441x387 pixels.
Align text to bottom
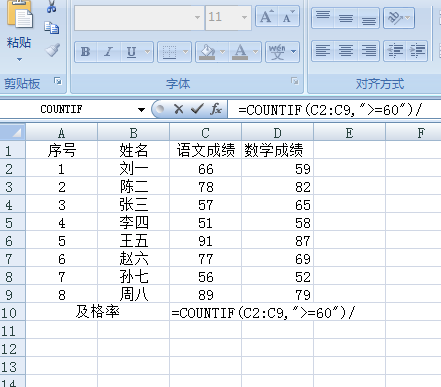[x=368, y=17]
